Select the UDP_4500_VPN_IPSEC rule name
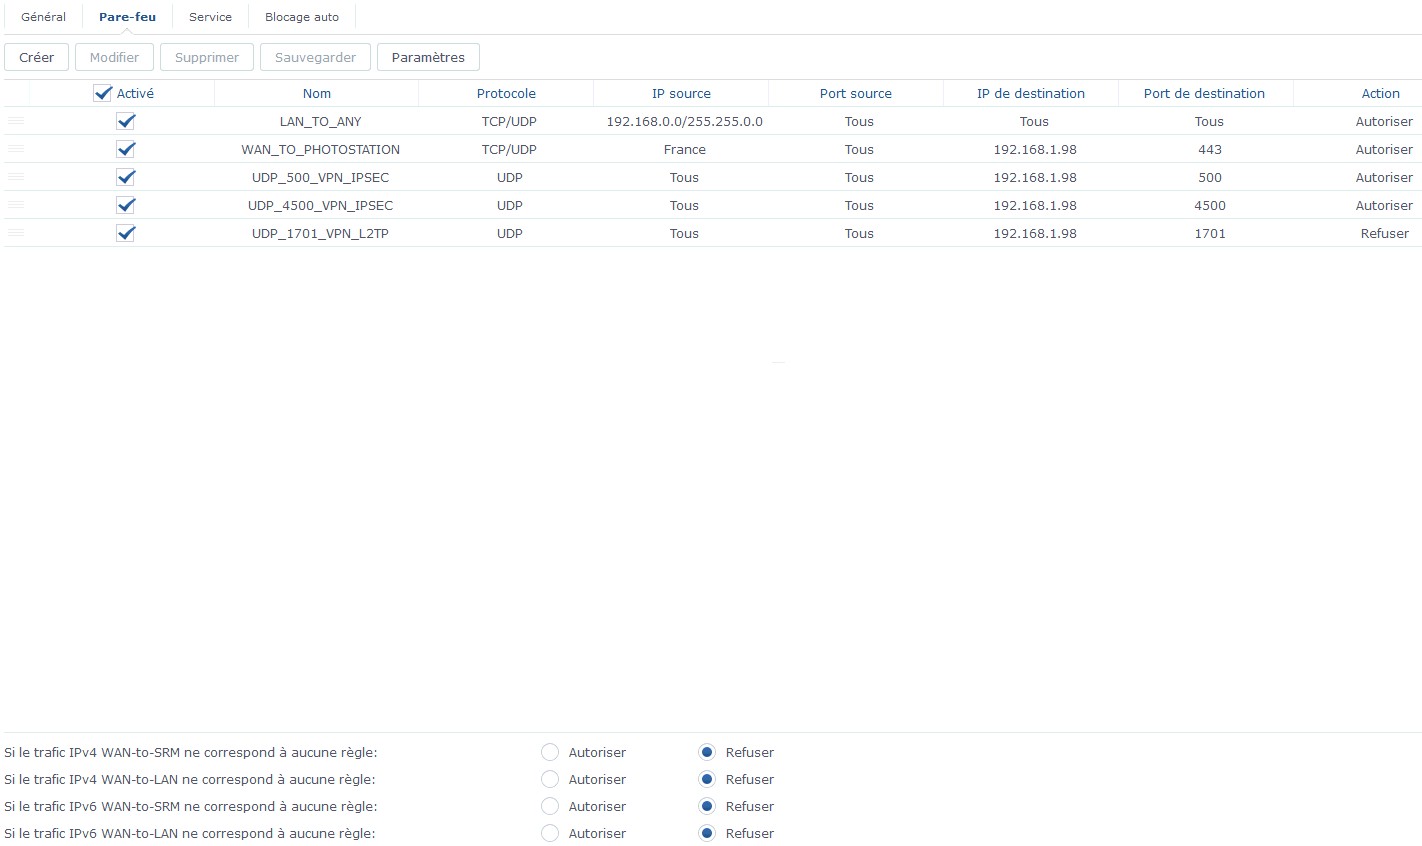Image resolution: width=1422 pixels, height=846 pixels. pyautogui.click(x=320, y=205)
